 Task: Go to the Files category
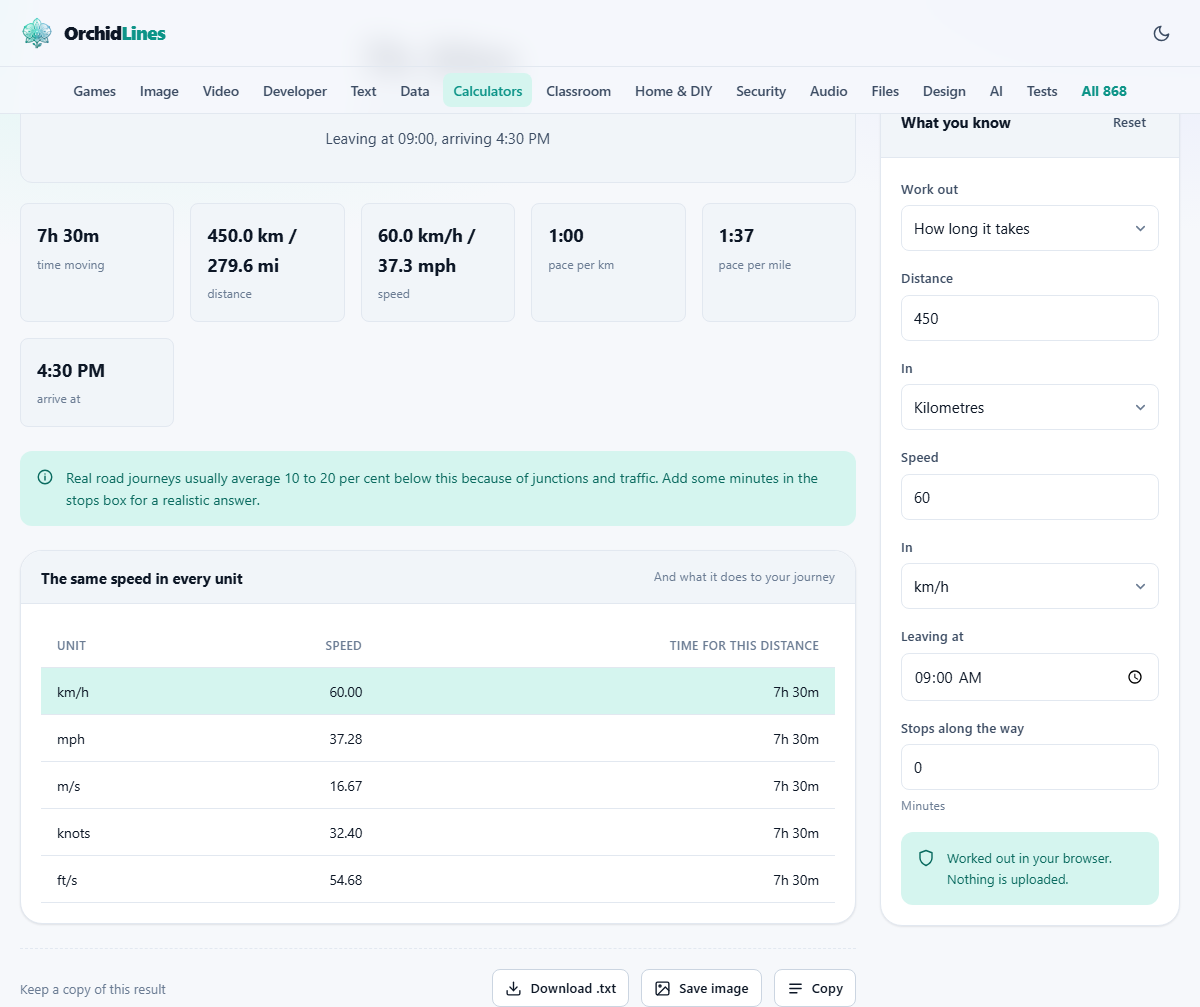tap(885, 91)
